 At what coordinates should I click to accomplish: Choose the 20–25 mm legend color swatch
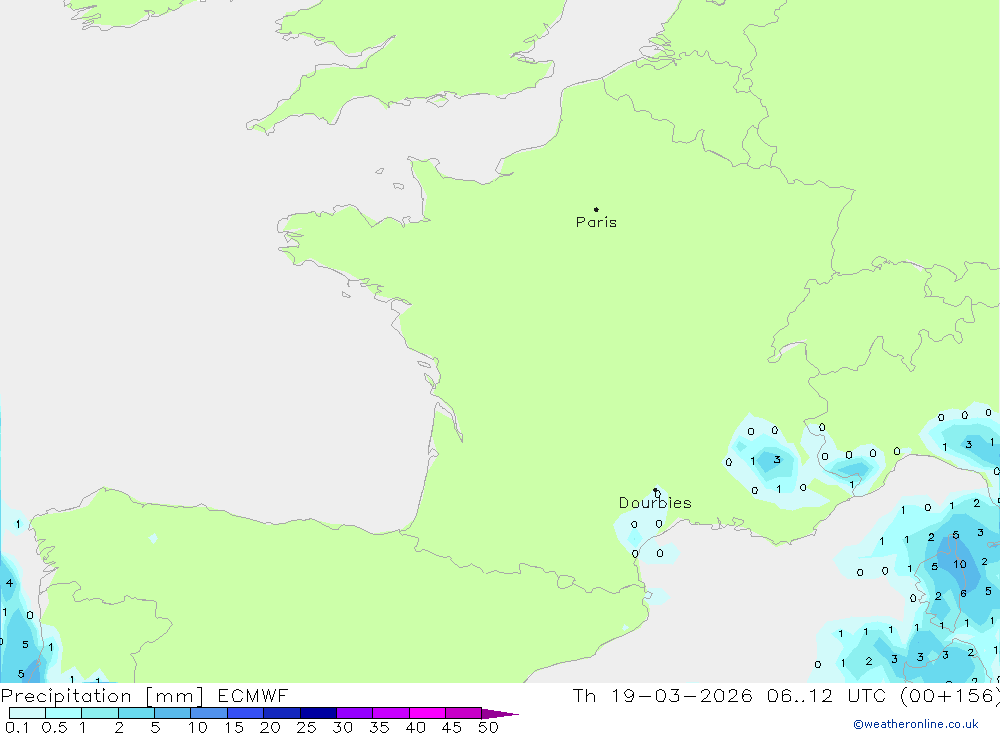pos(282,713)
